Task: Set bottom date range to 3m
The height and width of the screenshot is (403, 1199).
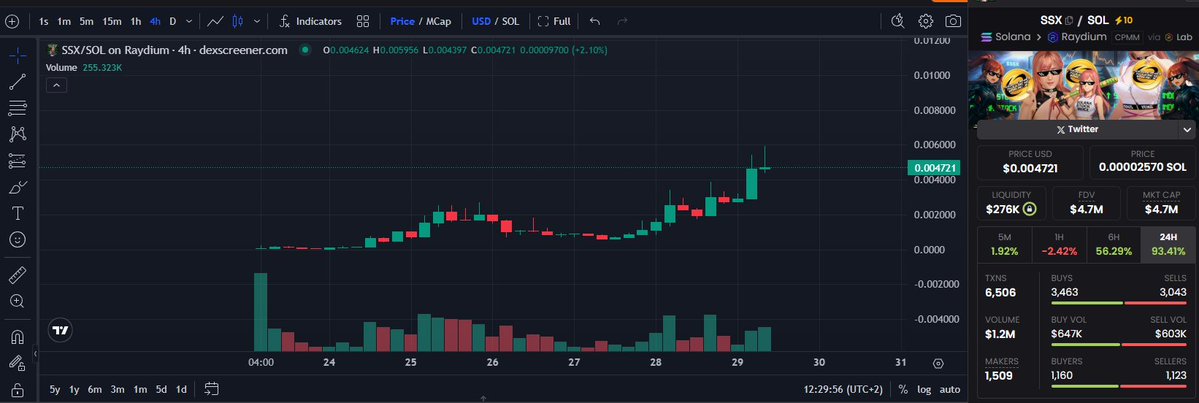Action: click(117, 389)
